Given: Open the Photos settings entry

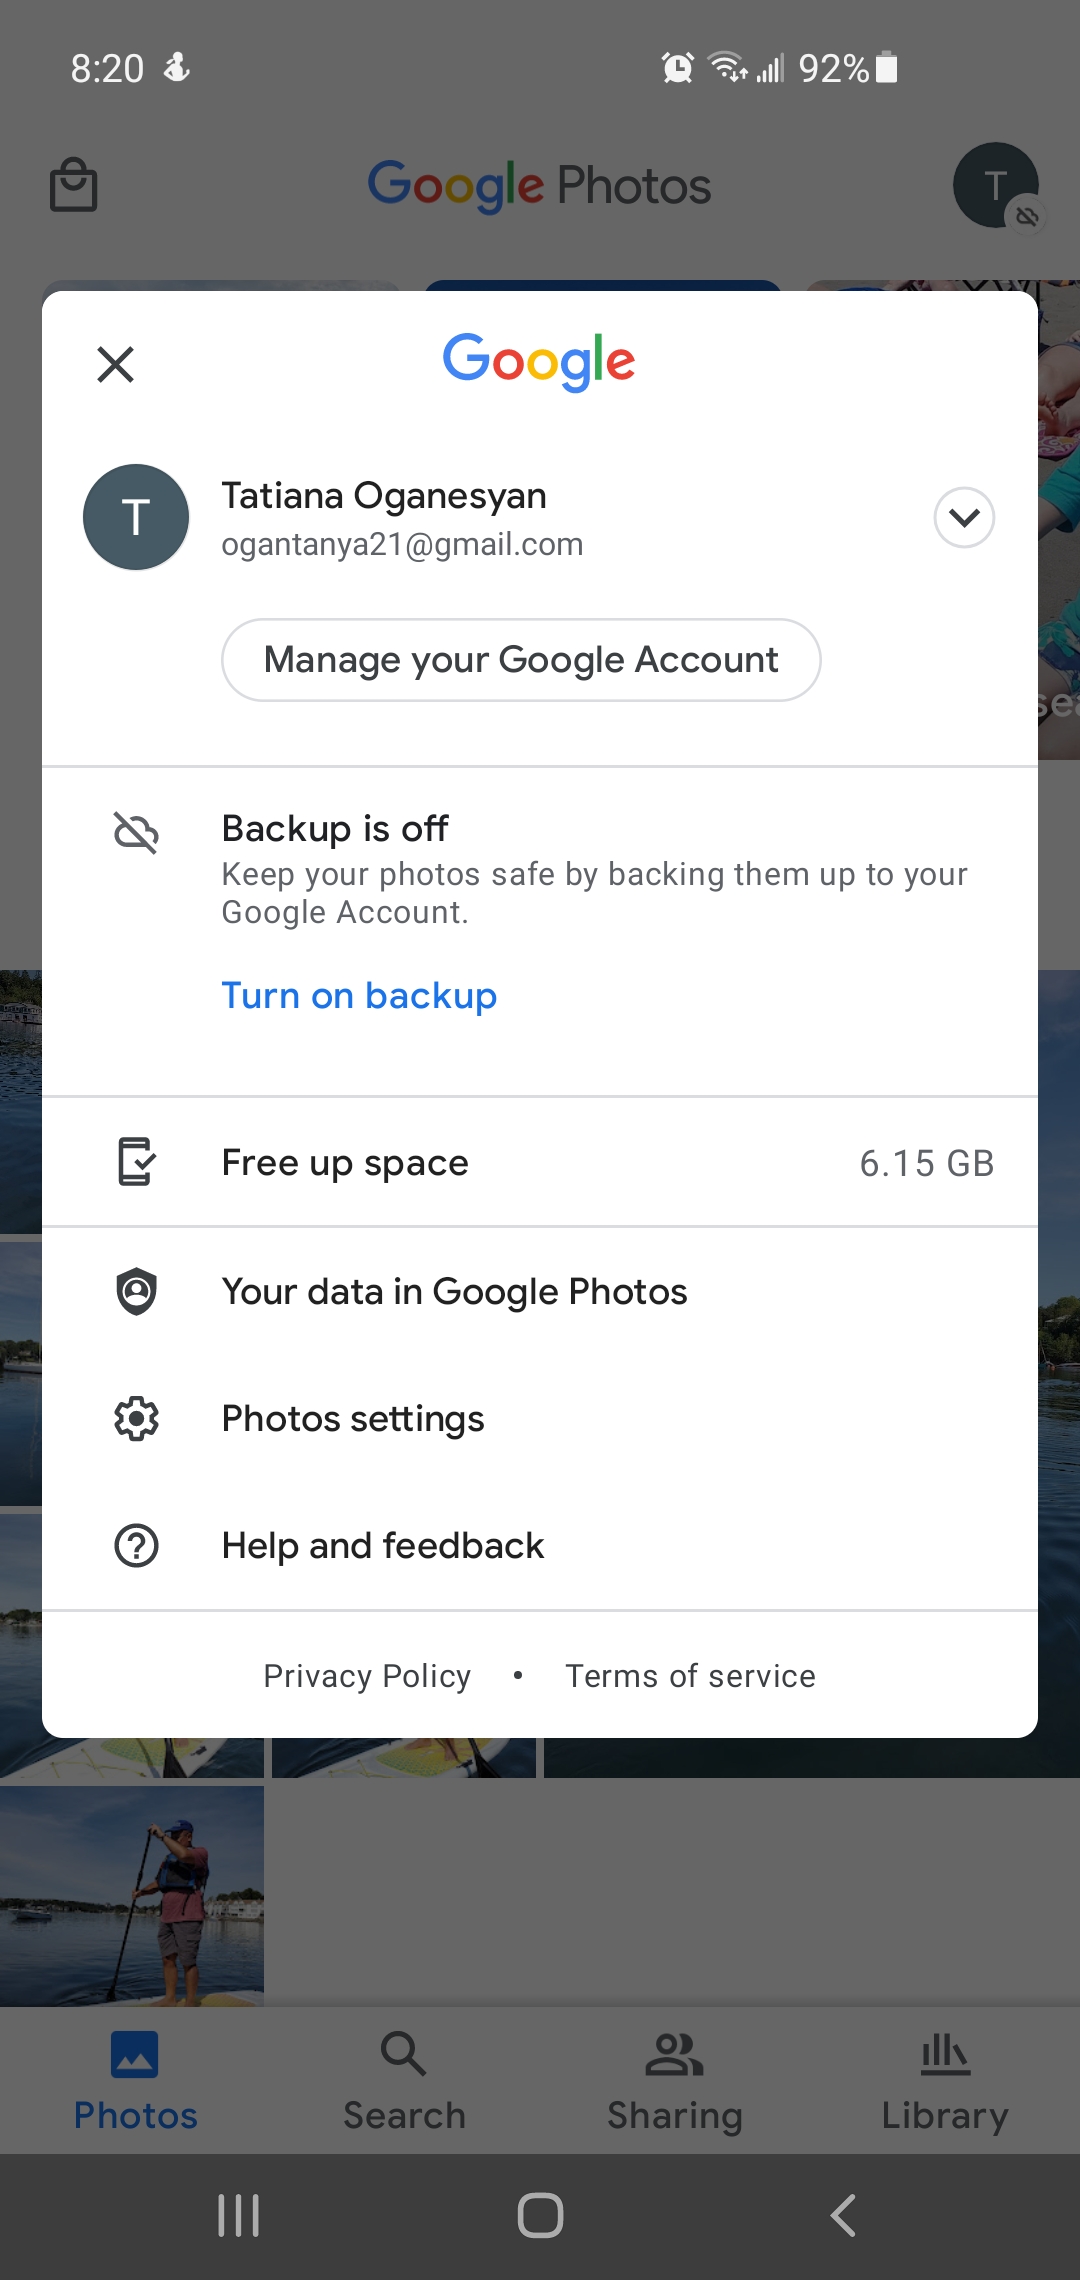Looking at the screenshot, I should pos(353,1418).
